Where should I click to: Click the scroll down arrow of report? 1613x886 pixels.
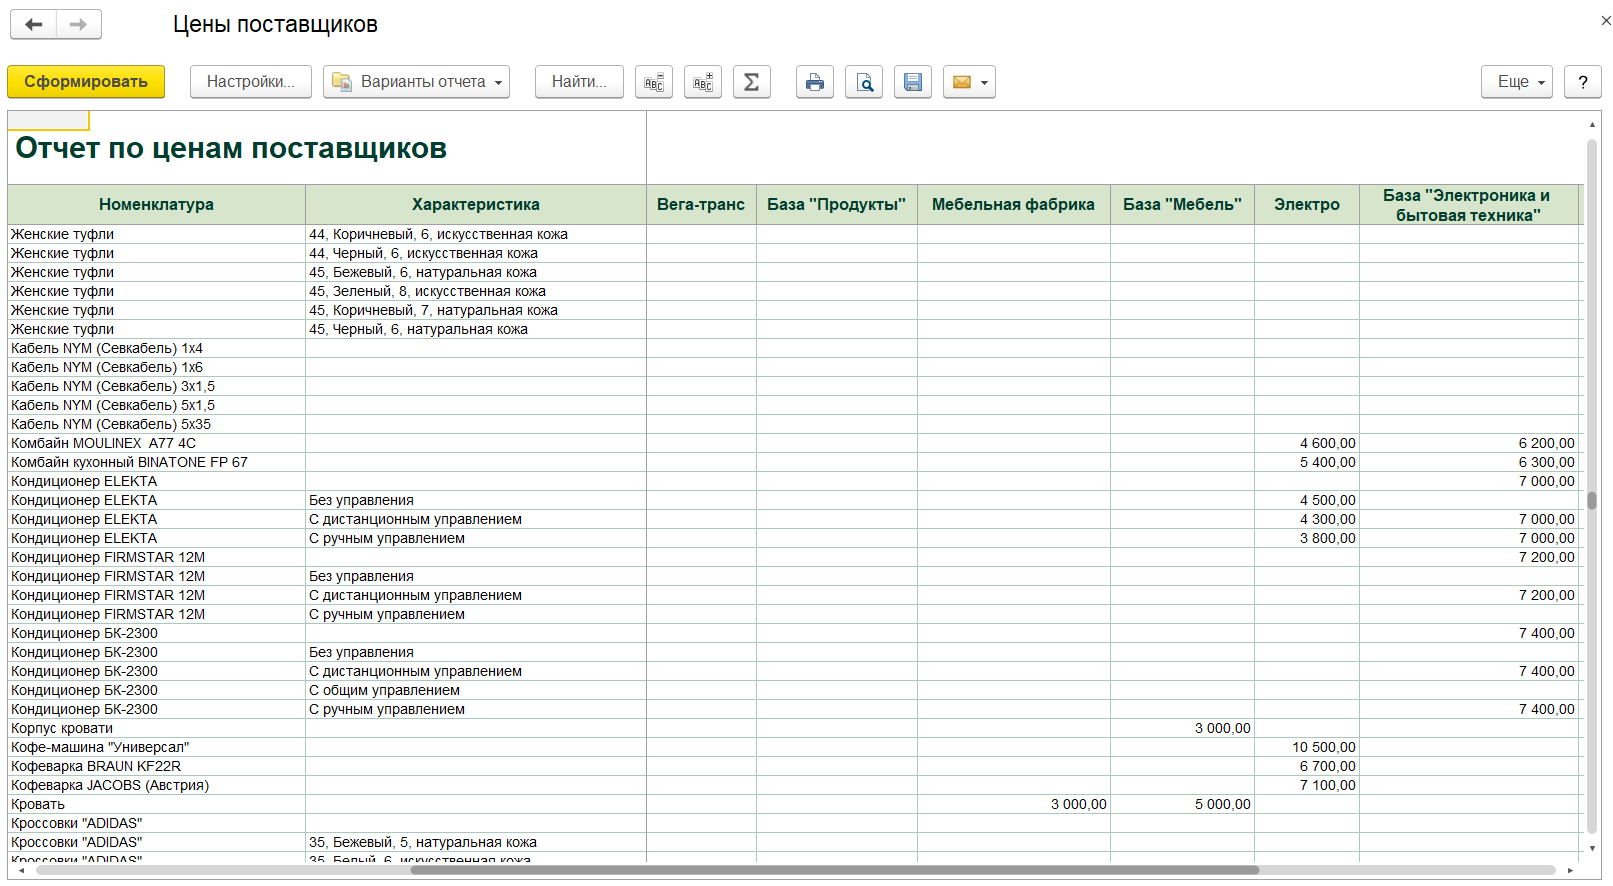tap(1592, 849)
